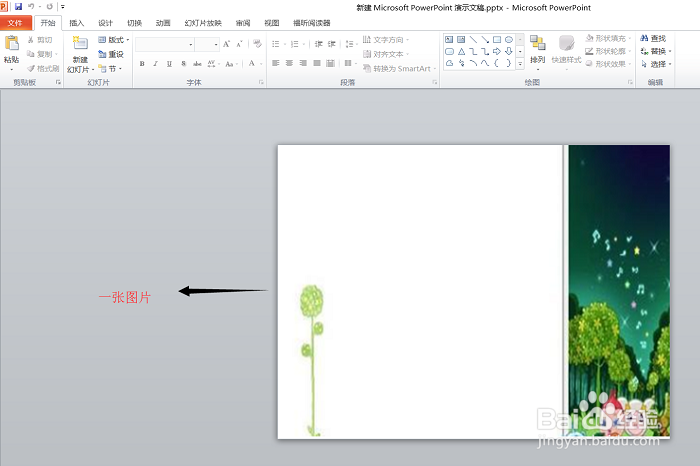700x466 pixels.
Task: Click the font name combo box
Action: [164, 44]
